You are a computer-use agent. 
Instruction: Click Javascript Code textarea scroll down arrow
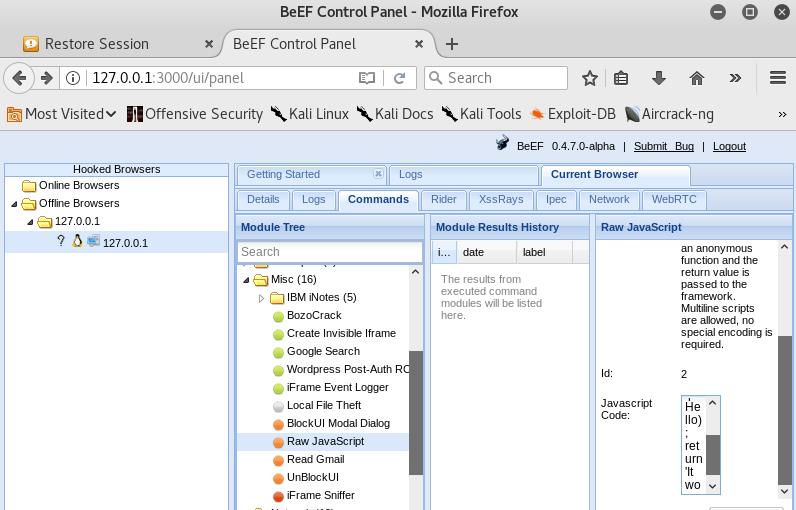click(x=713, y=486)
